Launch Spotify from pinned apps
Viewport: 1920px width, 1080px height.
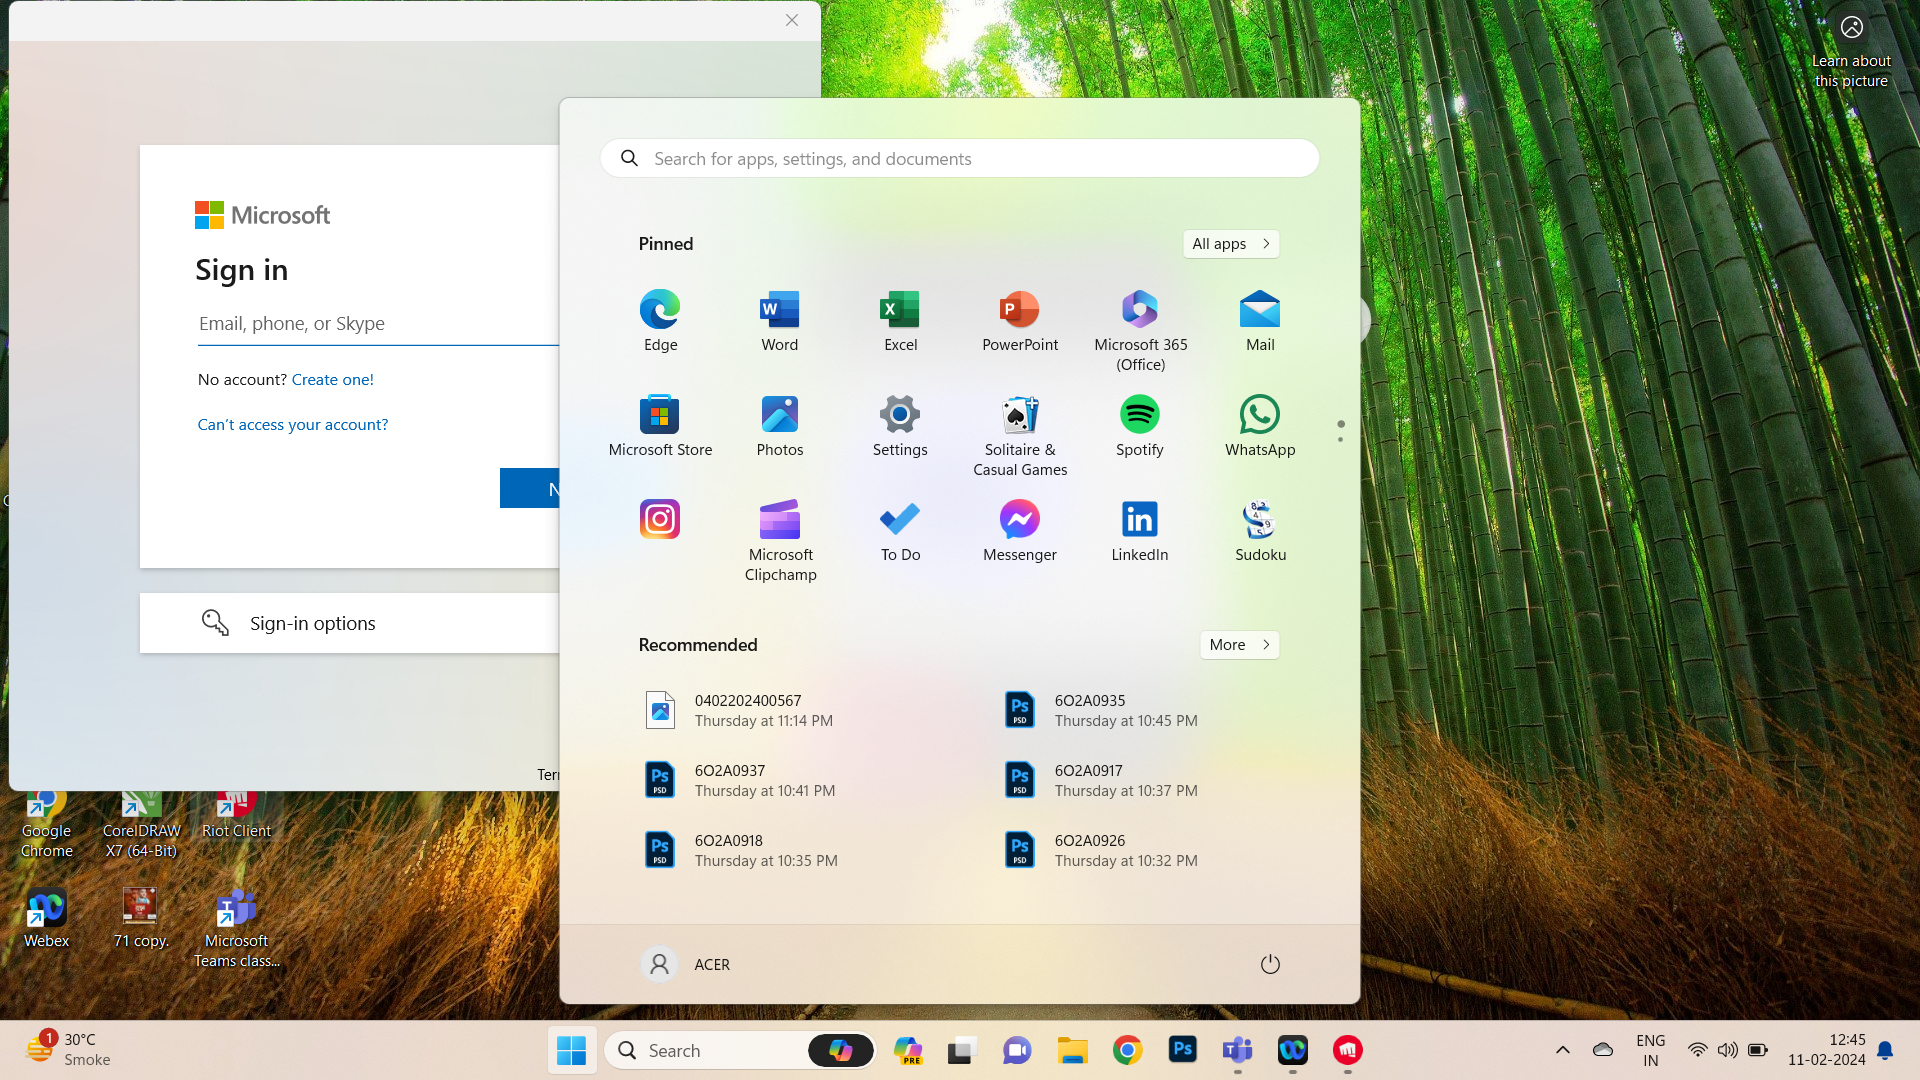pos(1140,425)
